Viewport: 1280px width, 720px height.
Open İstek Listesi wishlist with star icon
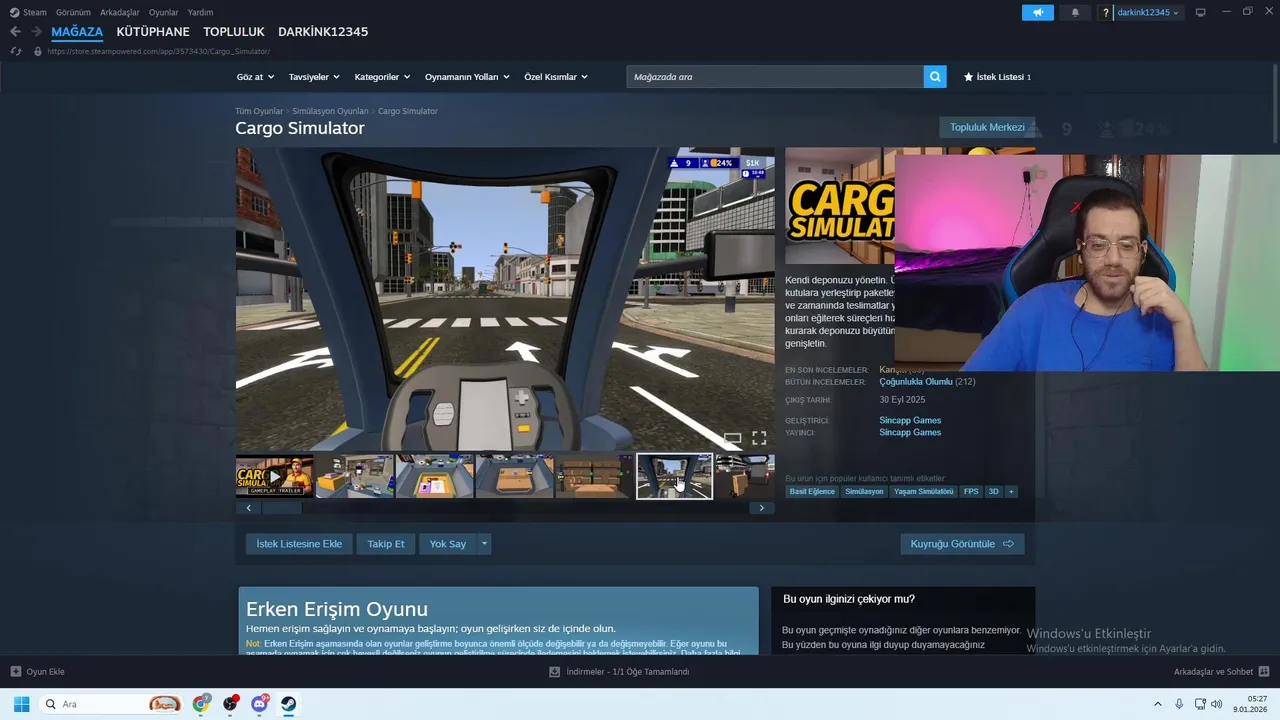click(996, 77)
